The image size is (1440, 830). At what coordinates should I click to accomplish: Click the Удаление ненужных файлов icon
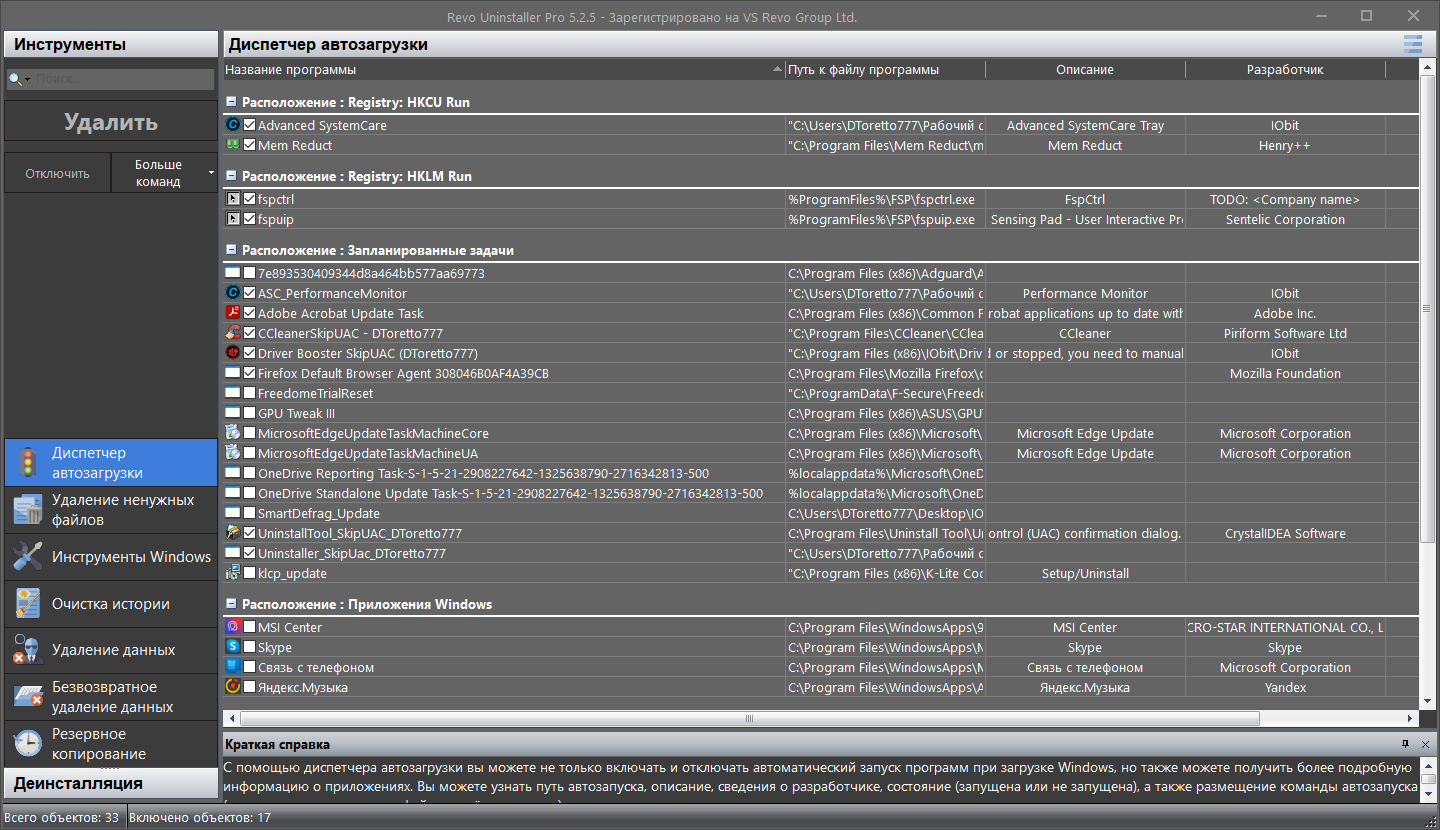(x=27, y=510)
